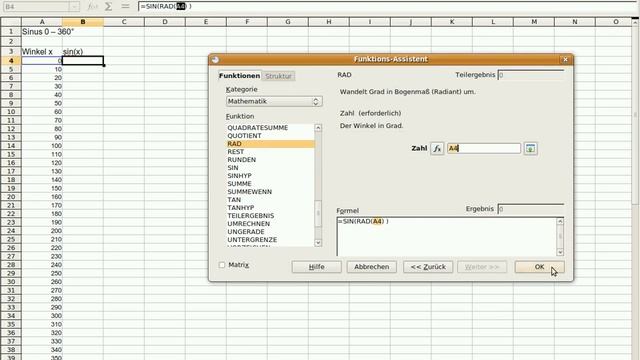Click the fx button next to Zahl field
640x360 pixels.
tap(437, 149)
